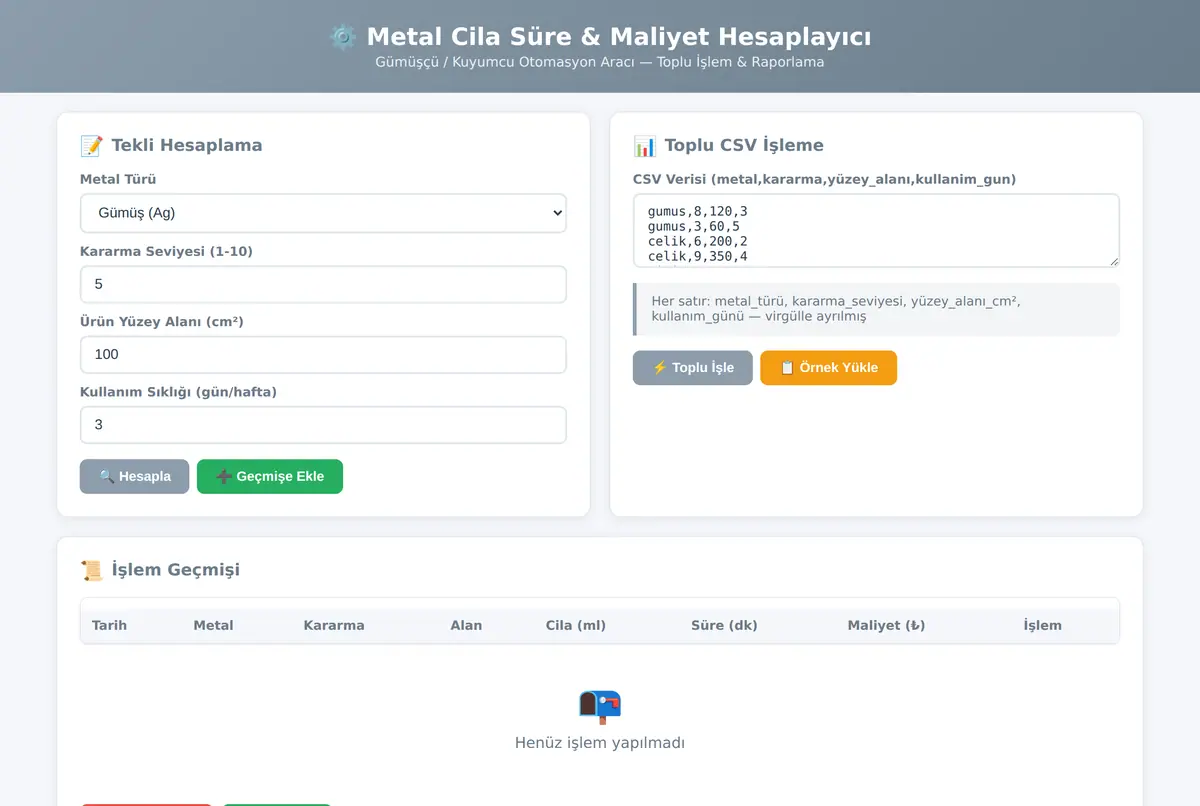This screenshot has height=806, width=1200.
Task: Click the Örnek Yükle button
Action: pos(829,368)
